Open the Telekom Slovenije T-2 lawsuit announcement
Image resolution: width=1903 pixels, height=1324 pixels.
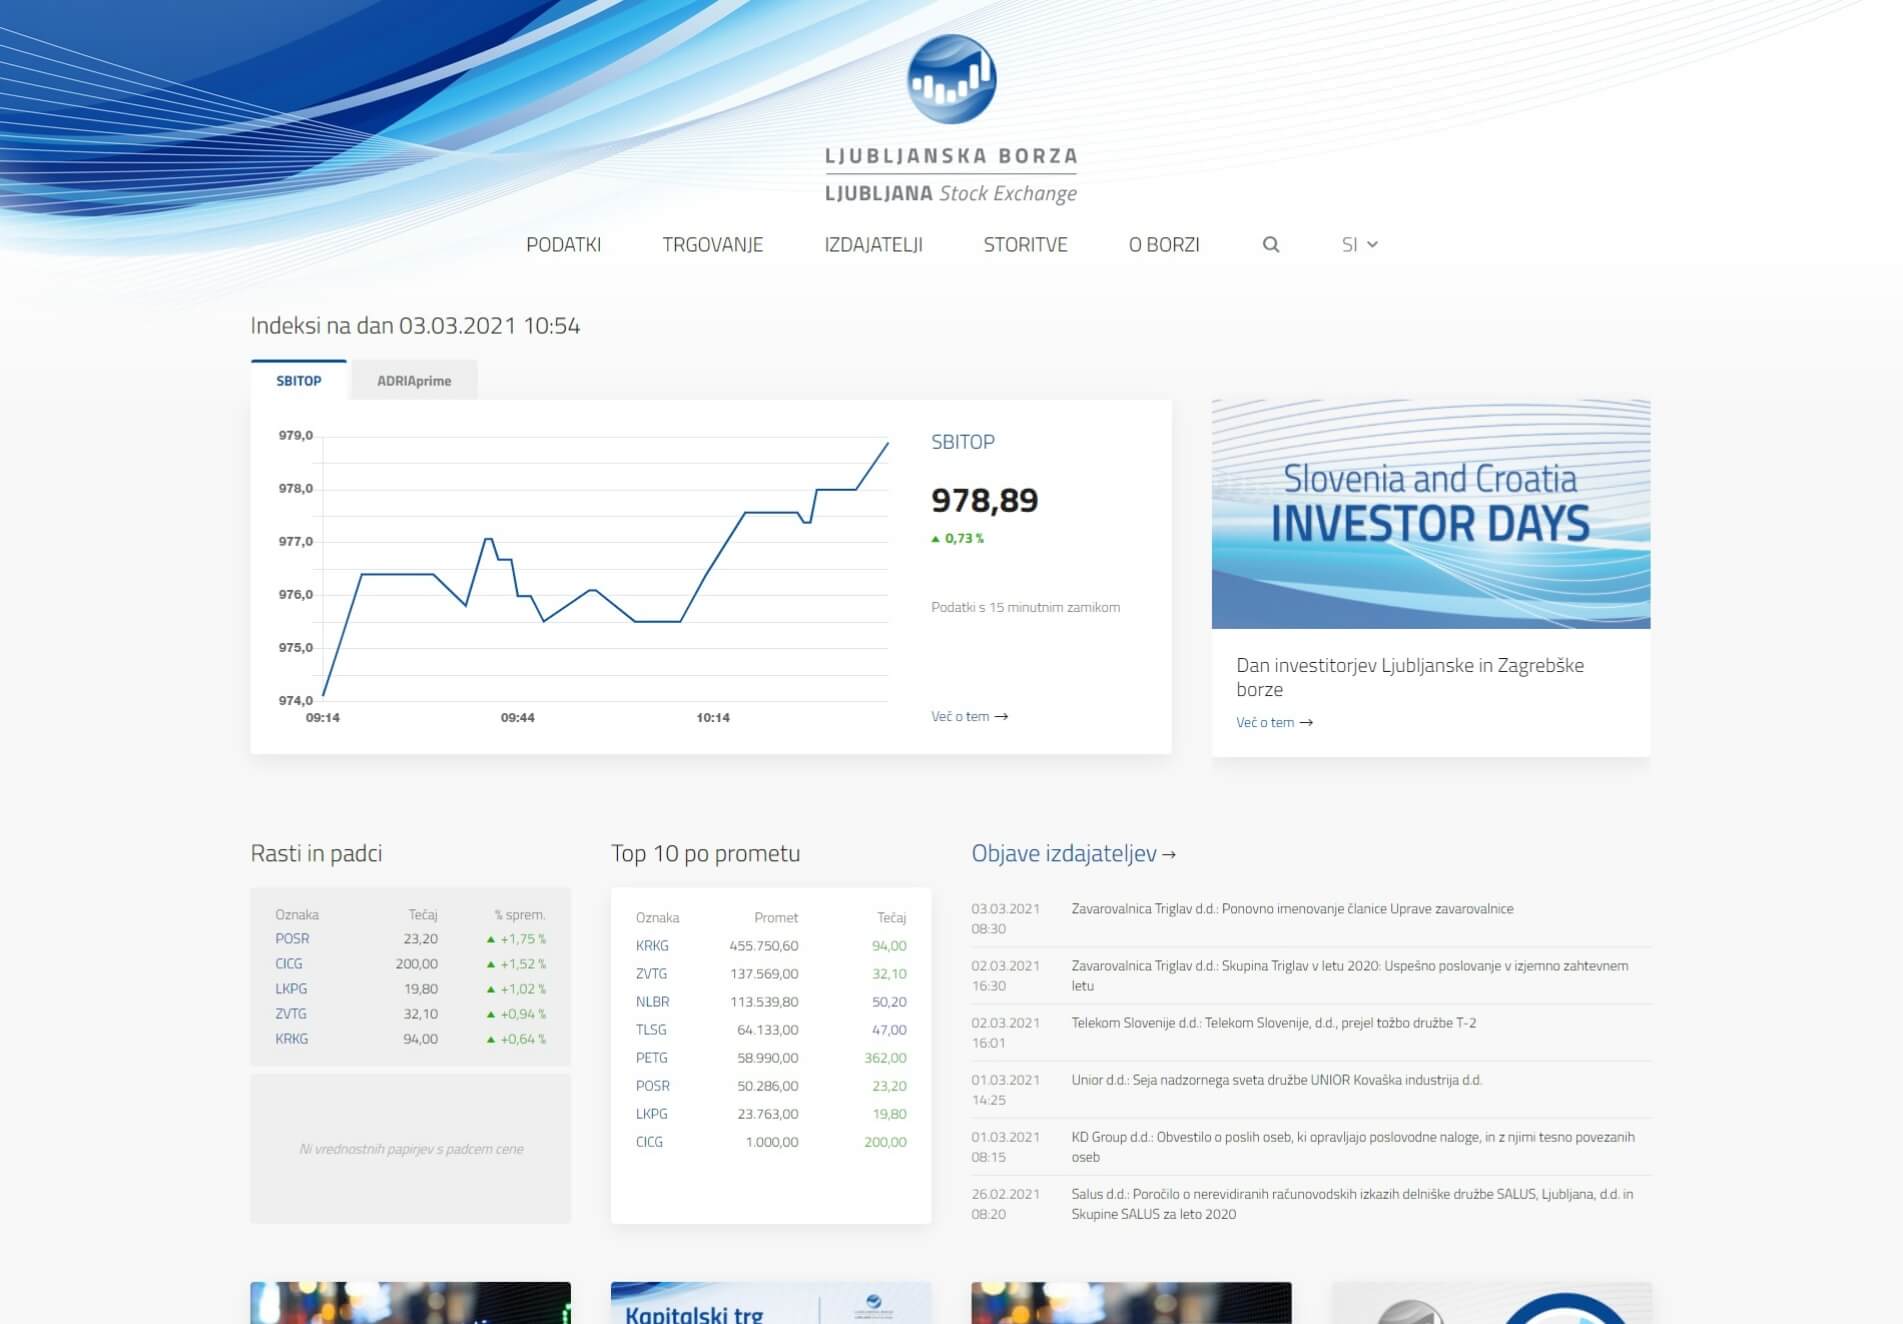coord(1273,1023)
